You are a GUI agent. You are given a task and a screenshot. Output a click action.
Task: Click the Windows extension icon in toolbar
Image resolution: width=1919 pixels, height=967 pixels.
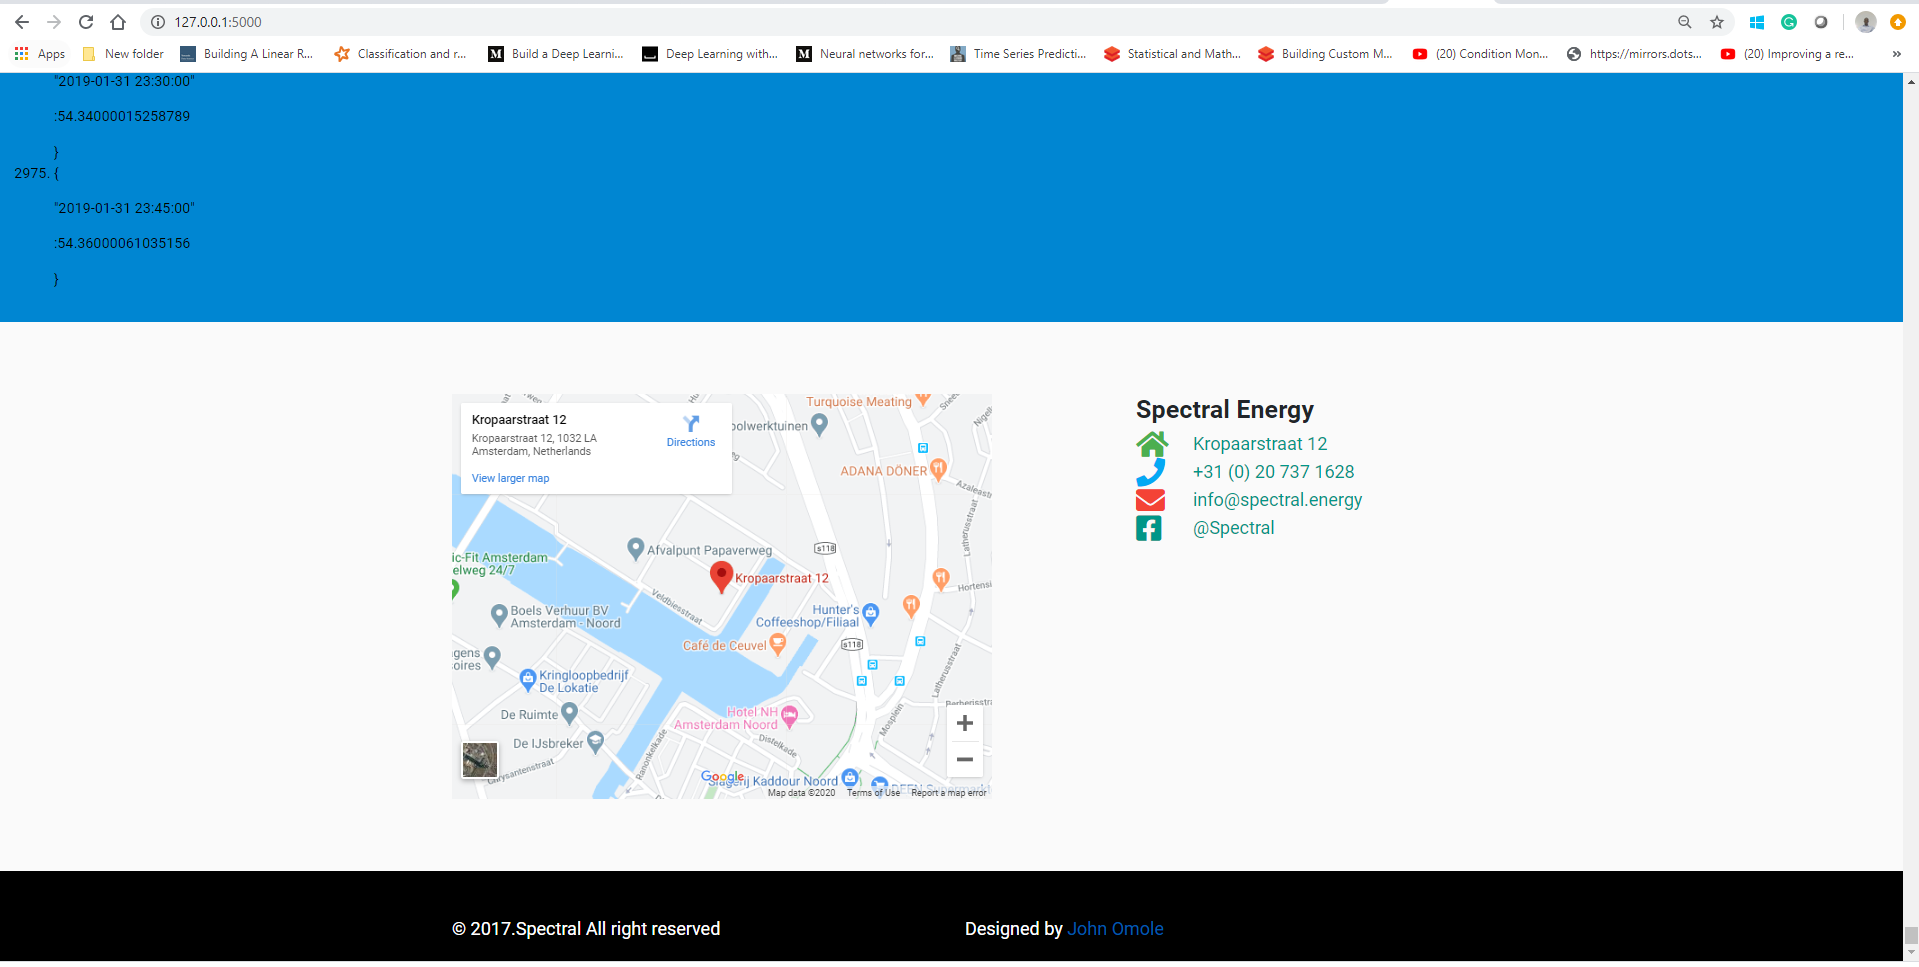[1757, 22]
